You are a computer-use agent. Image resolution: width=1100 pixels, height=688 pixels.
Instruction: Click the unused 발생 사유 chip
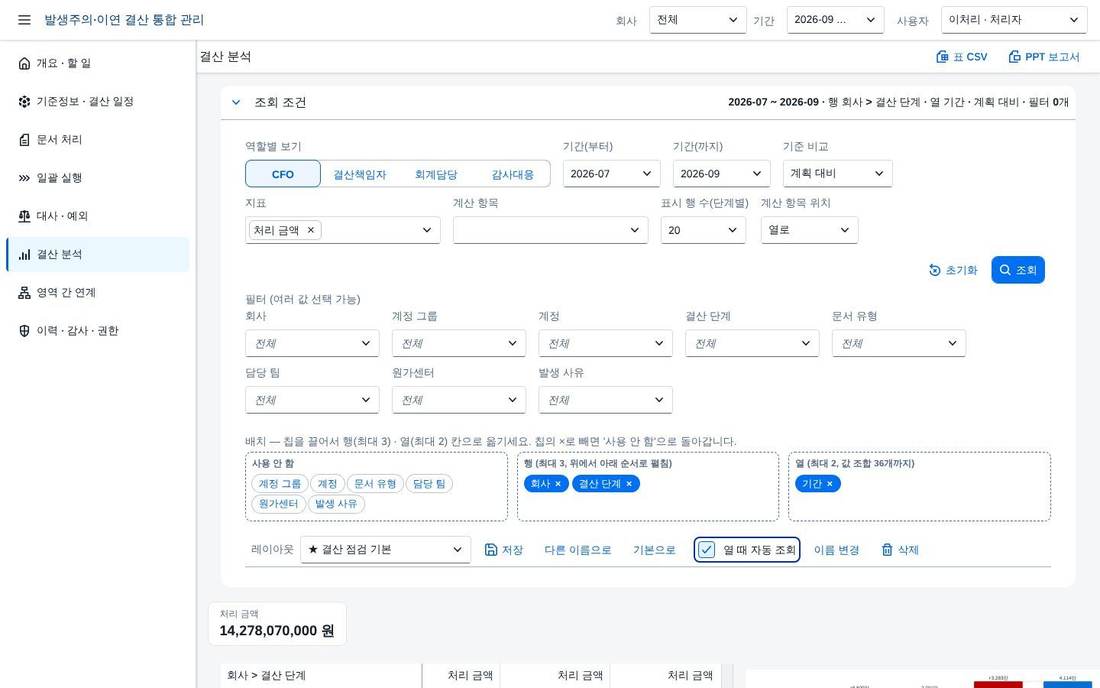tap(336, 504)
